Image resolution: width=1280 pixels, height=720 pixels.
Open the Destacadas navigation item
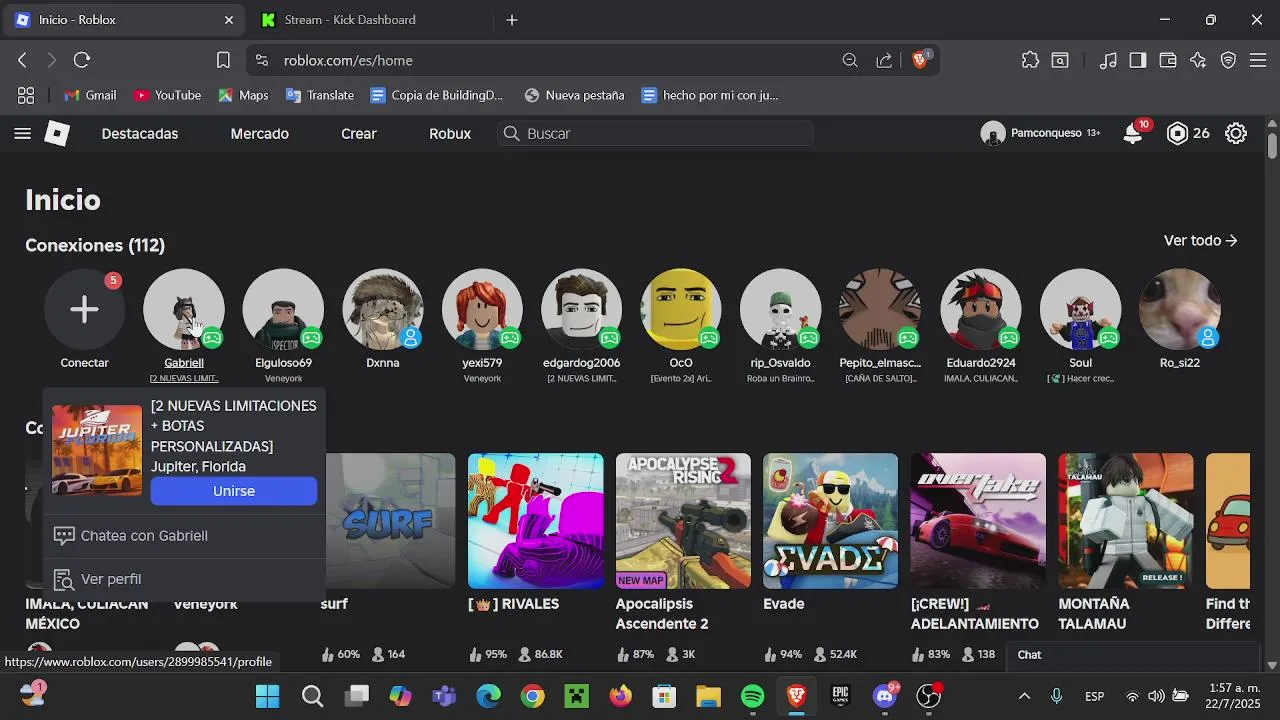(x=140, y=133)
